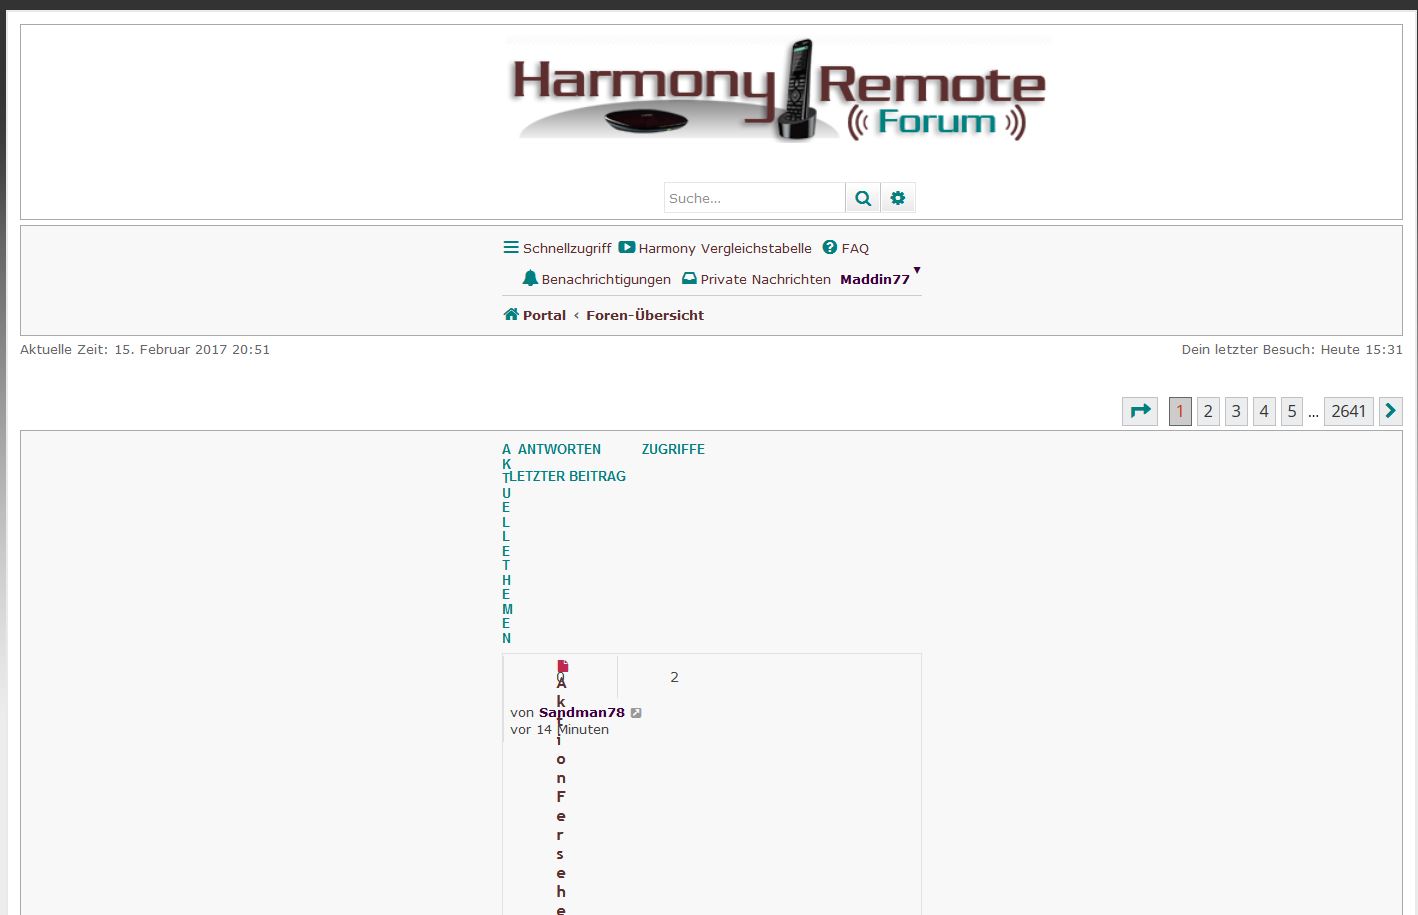
Task: Select page 4 in pagination
Action: coord(1264,411)
